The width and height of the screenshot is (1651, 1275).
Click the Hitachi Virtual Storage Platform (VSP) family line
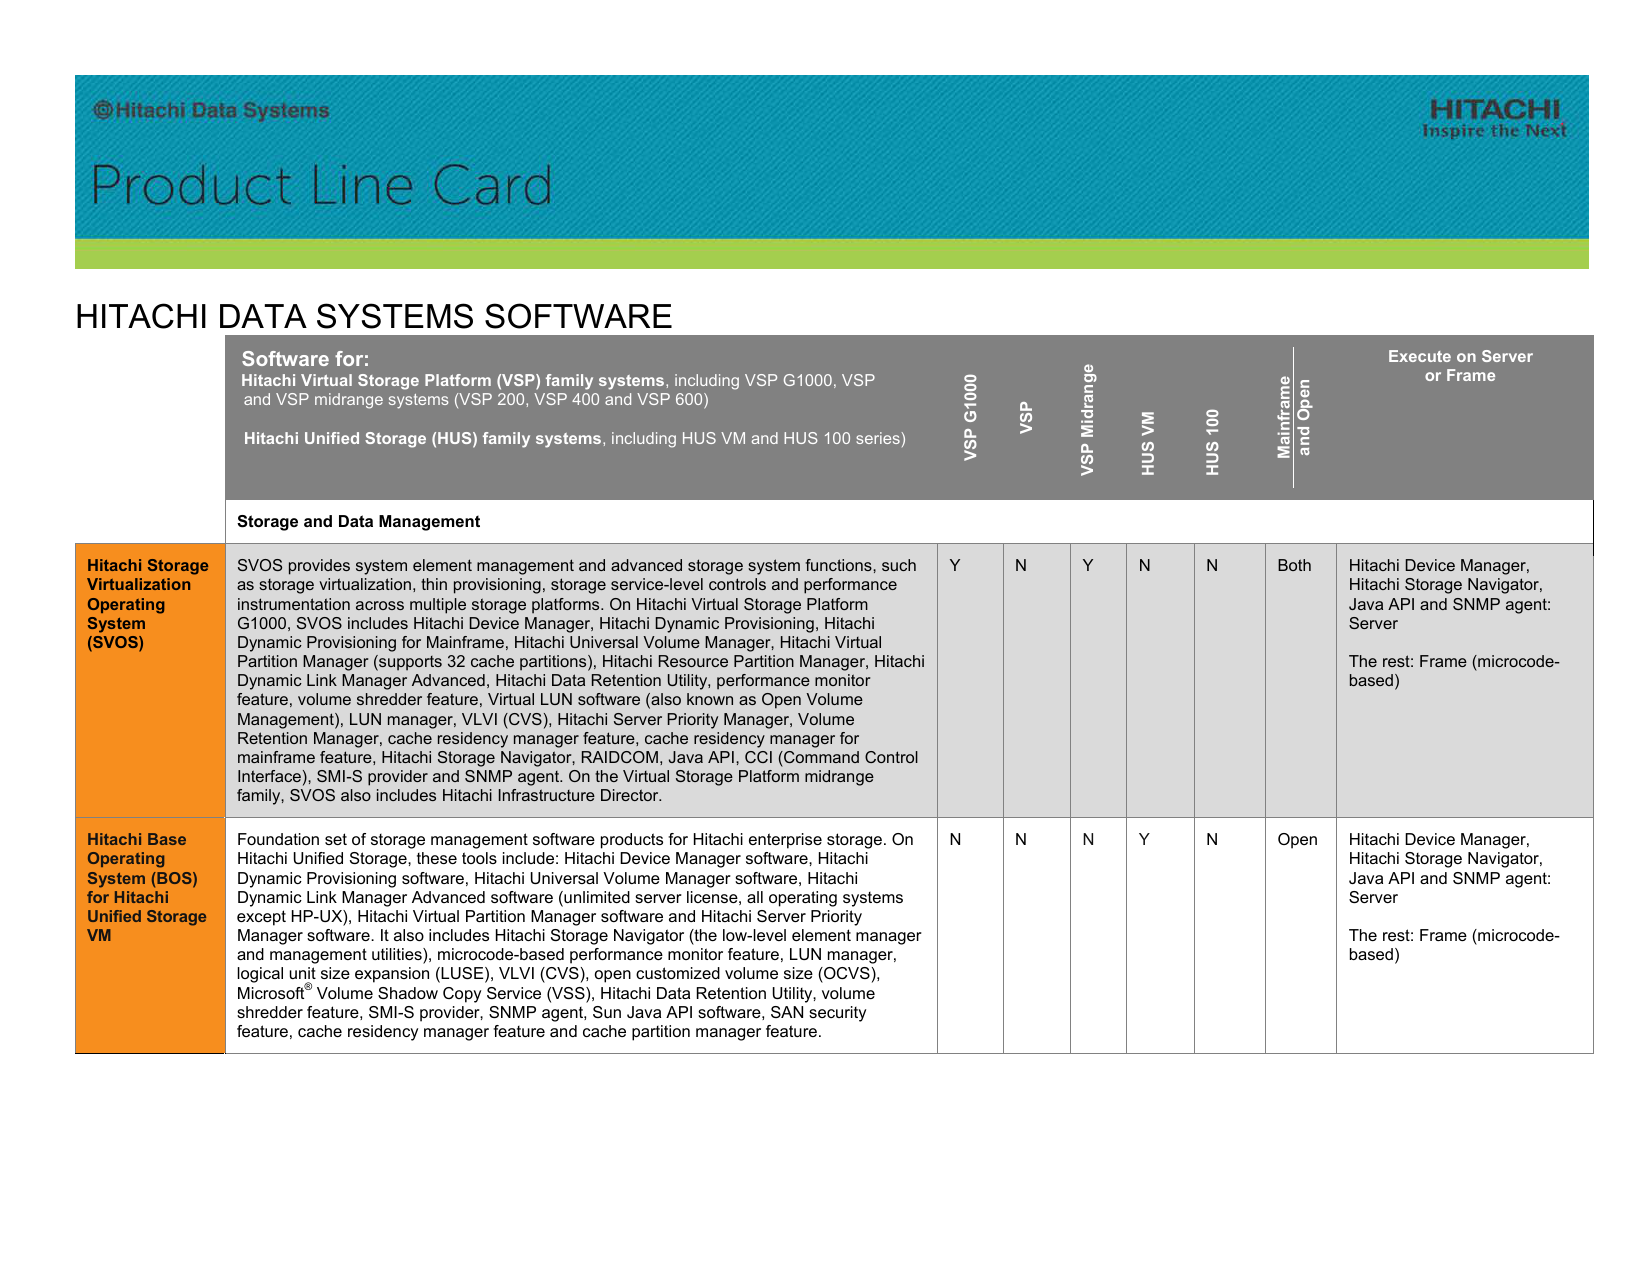[x=558, y=390]
